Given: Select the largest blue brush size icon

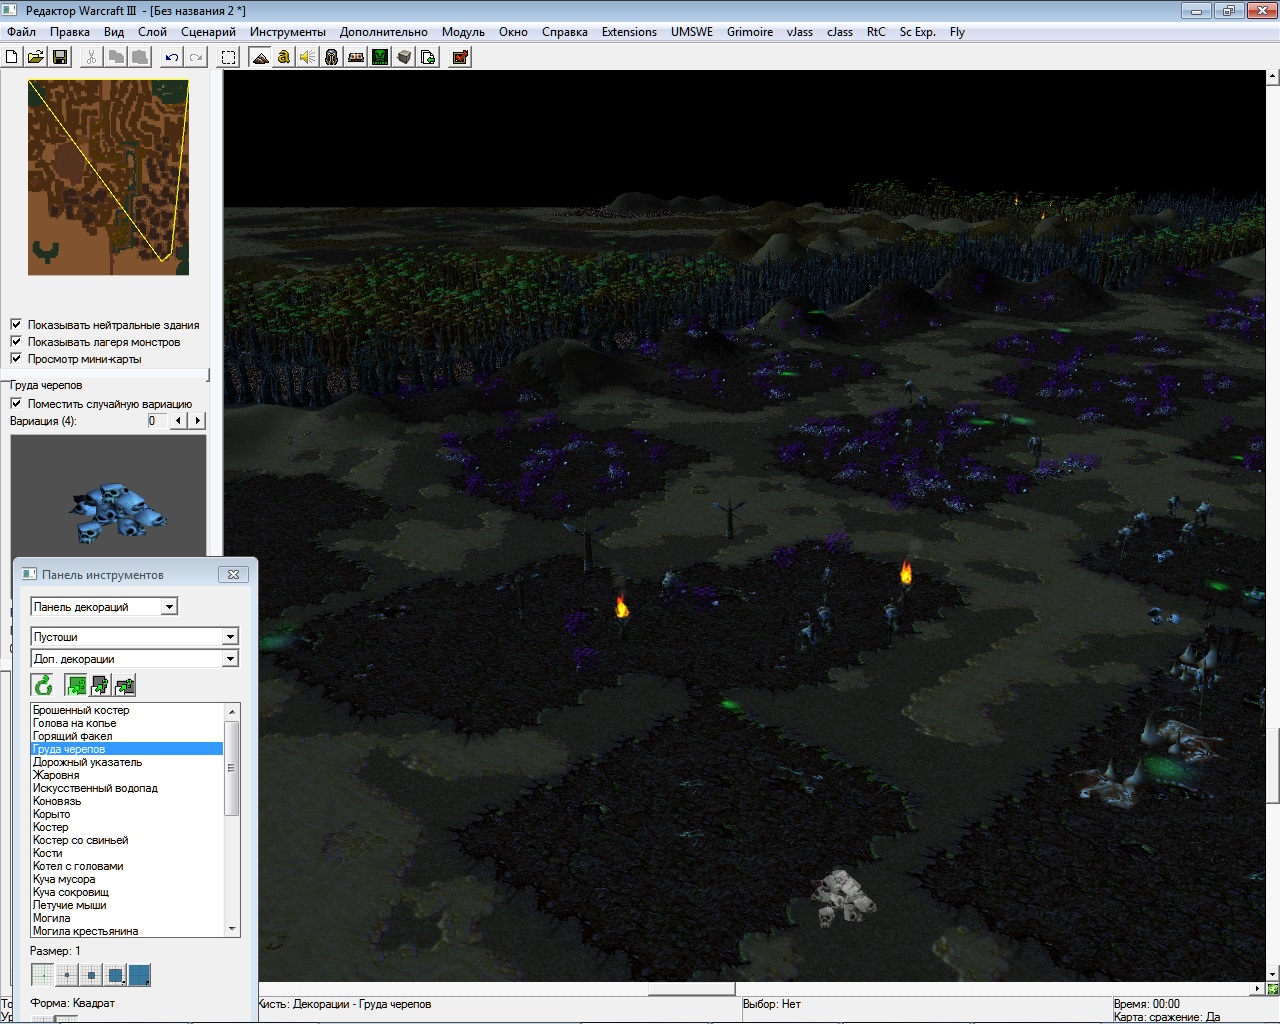Looking at the screenshot, I should (x=139, y=975).
